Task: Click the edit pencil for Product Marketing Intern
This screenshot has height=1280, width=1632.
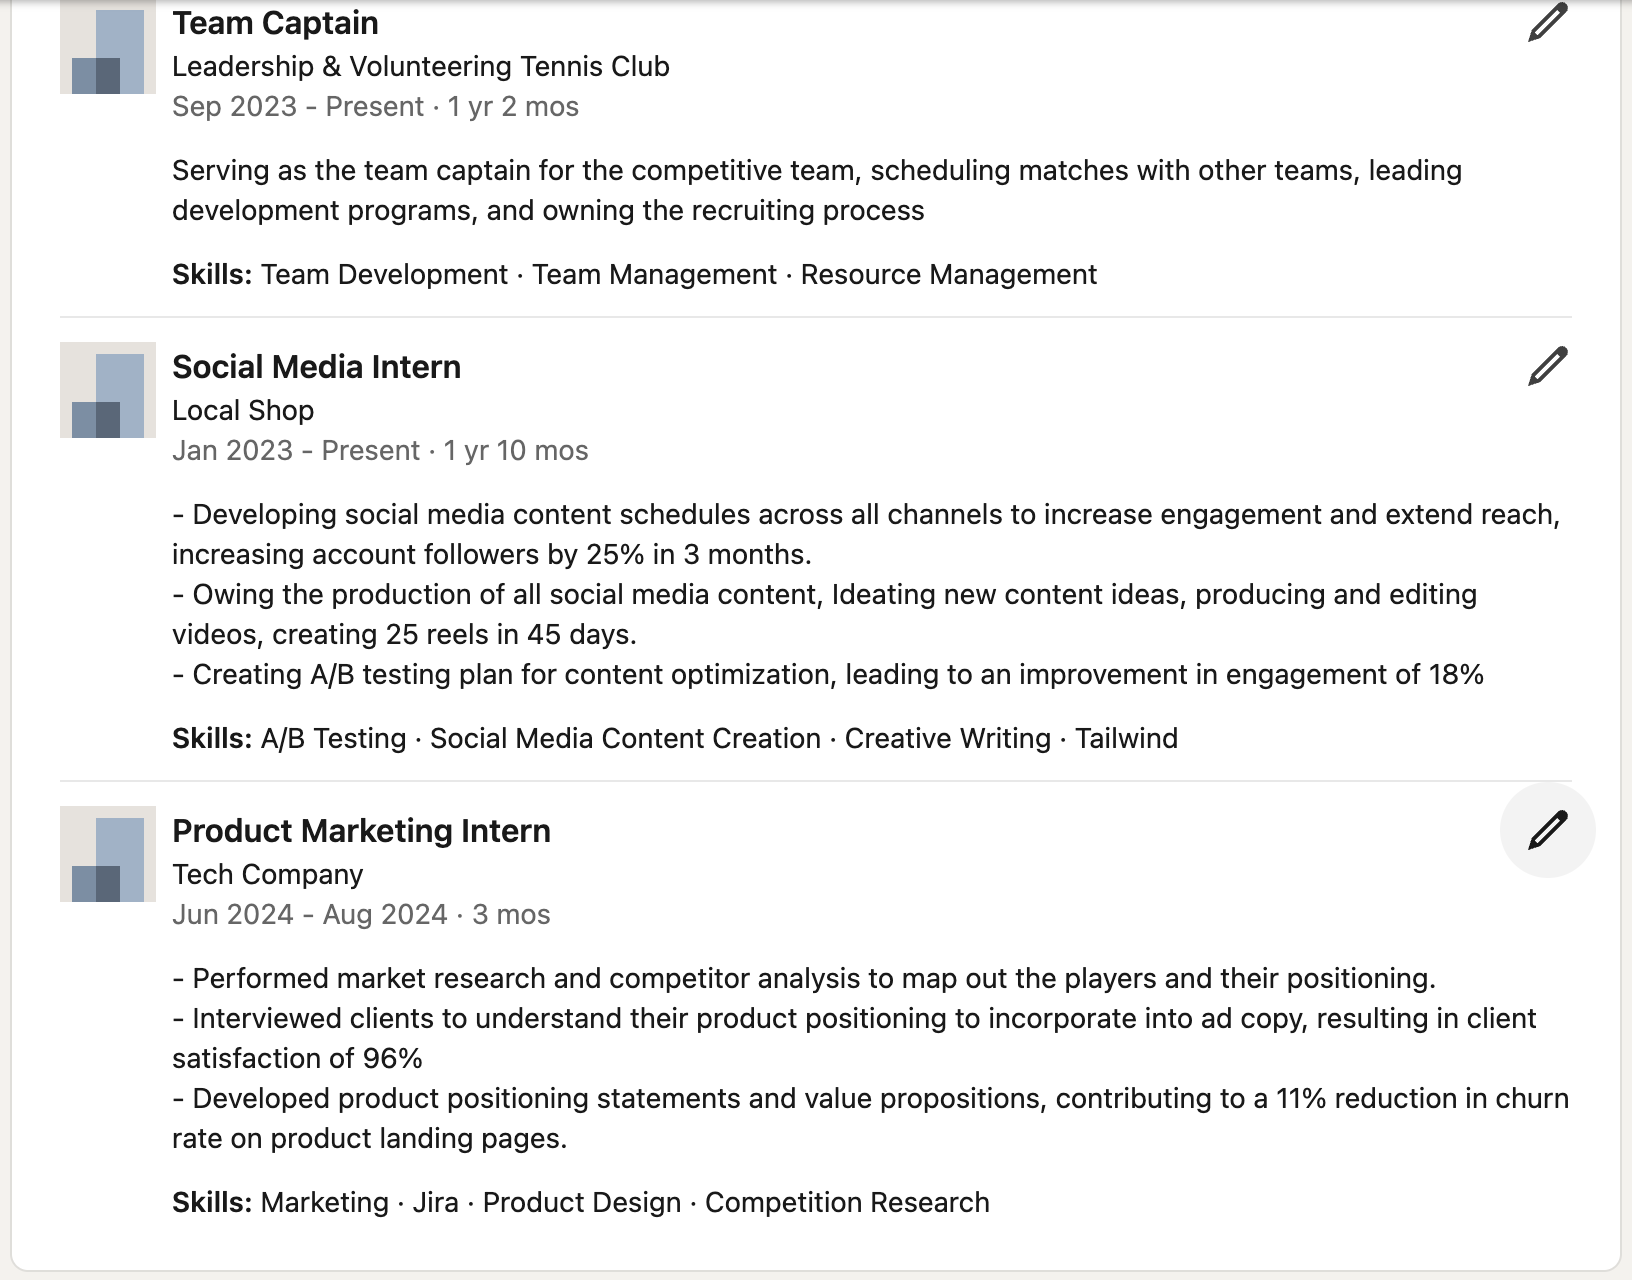Action: click(x=1548, y=829)
